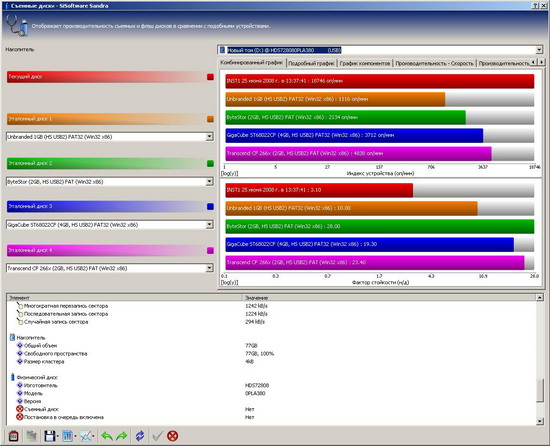Click the Значение column header

pyautogui.click(x=389, y=298)
